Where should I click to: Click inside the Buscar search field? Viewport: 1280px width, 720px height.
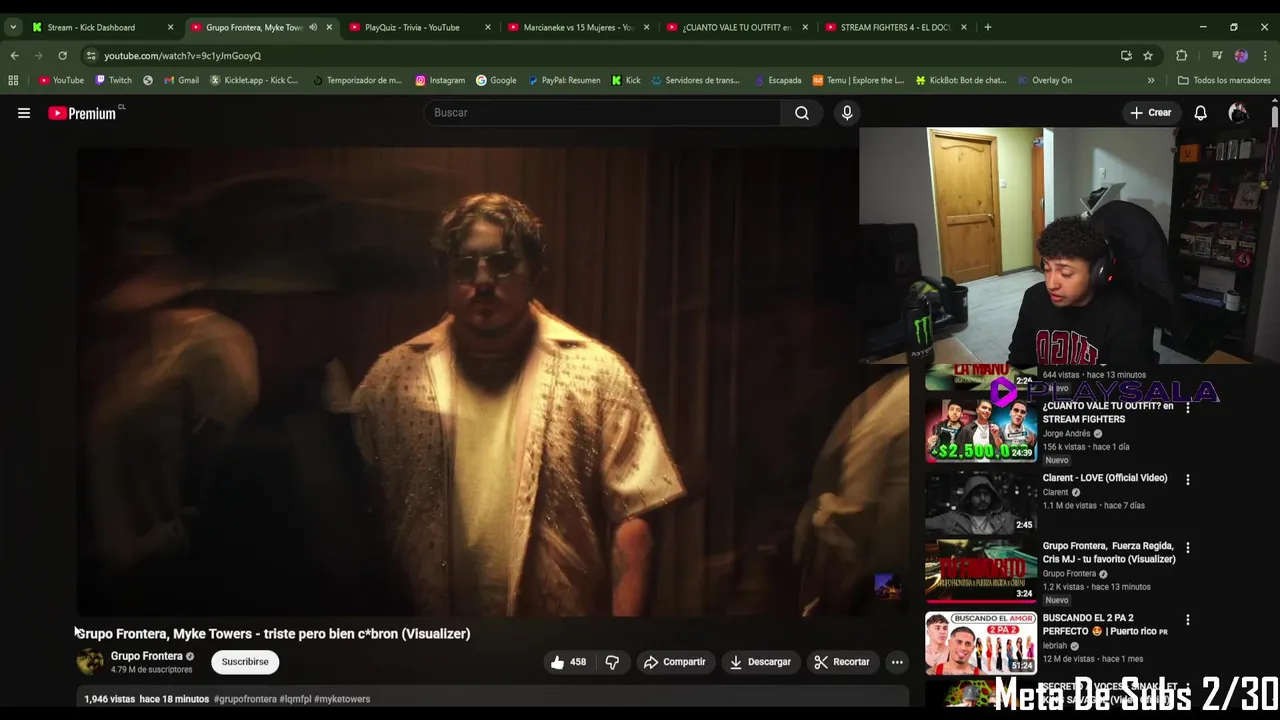[x=603, y=113]
